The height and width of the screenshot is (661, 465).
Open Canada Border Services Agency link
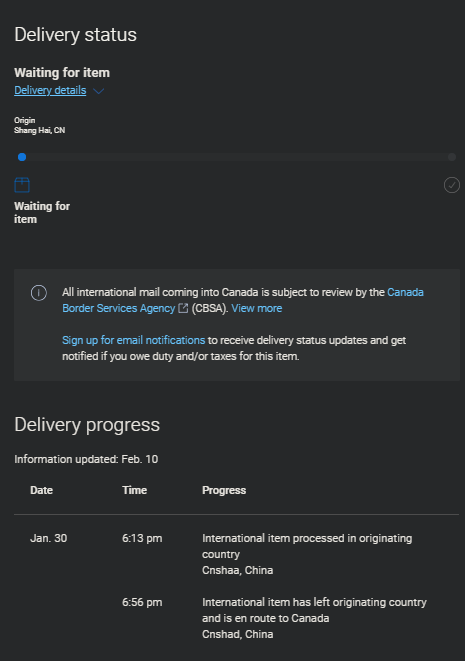coord(243,300)
